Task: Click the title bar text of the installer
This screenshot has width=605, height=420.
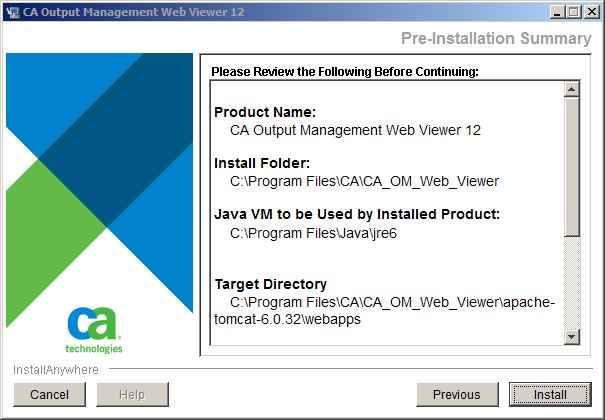Action: click(x=140, y=12)
